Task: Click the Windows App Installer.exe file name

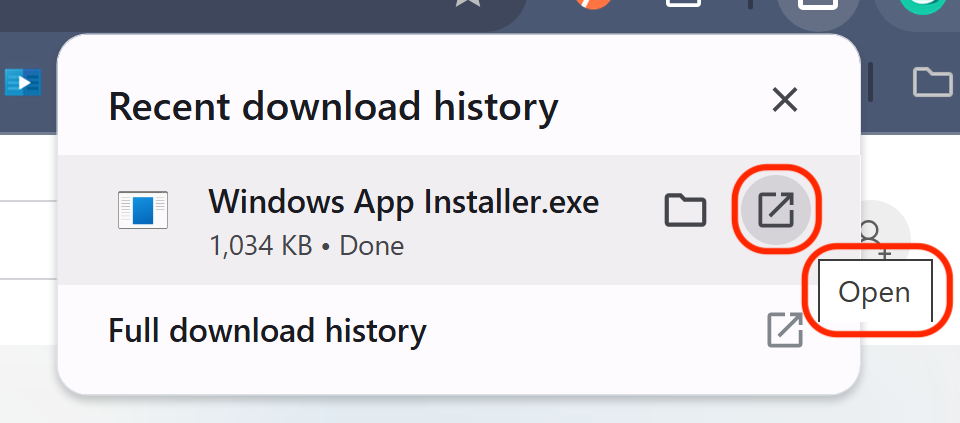Action: 403,202
